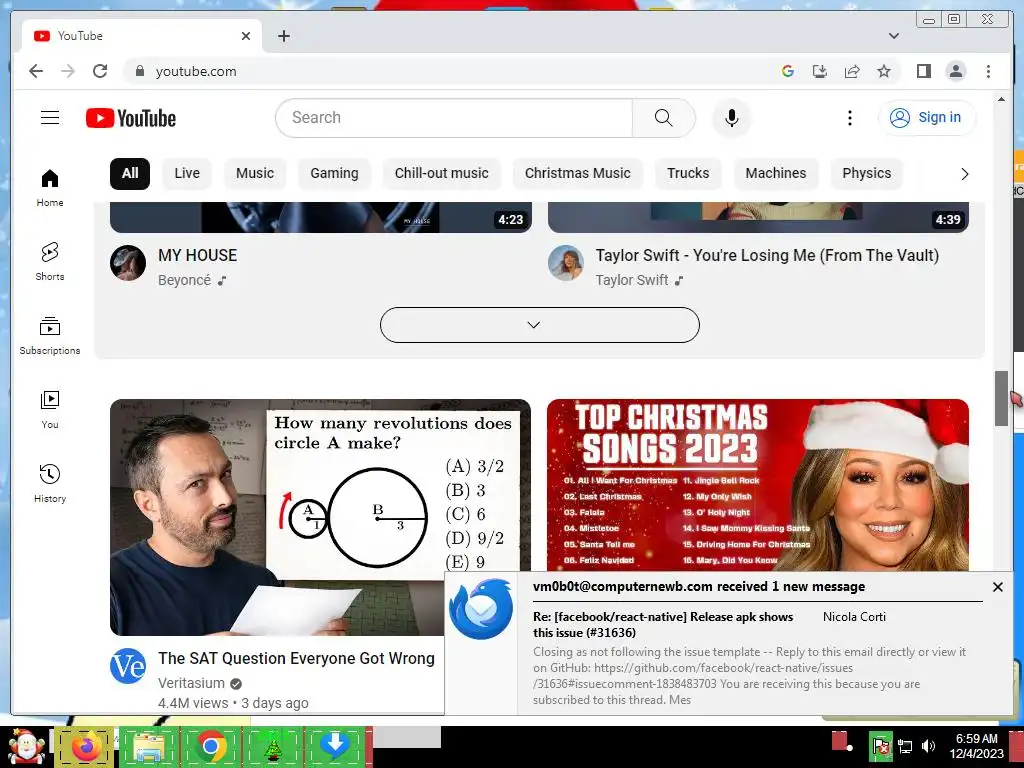Open the Chrome profile avatar

(x=955, y=71)
